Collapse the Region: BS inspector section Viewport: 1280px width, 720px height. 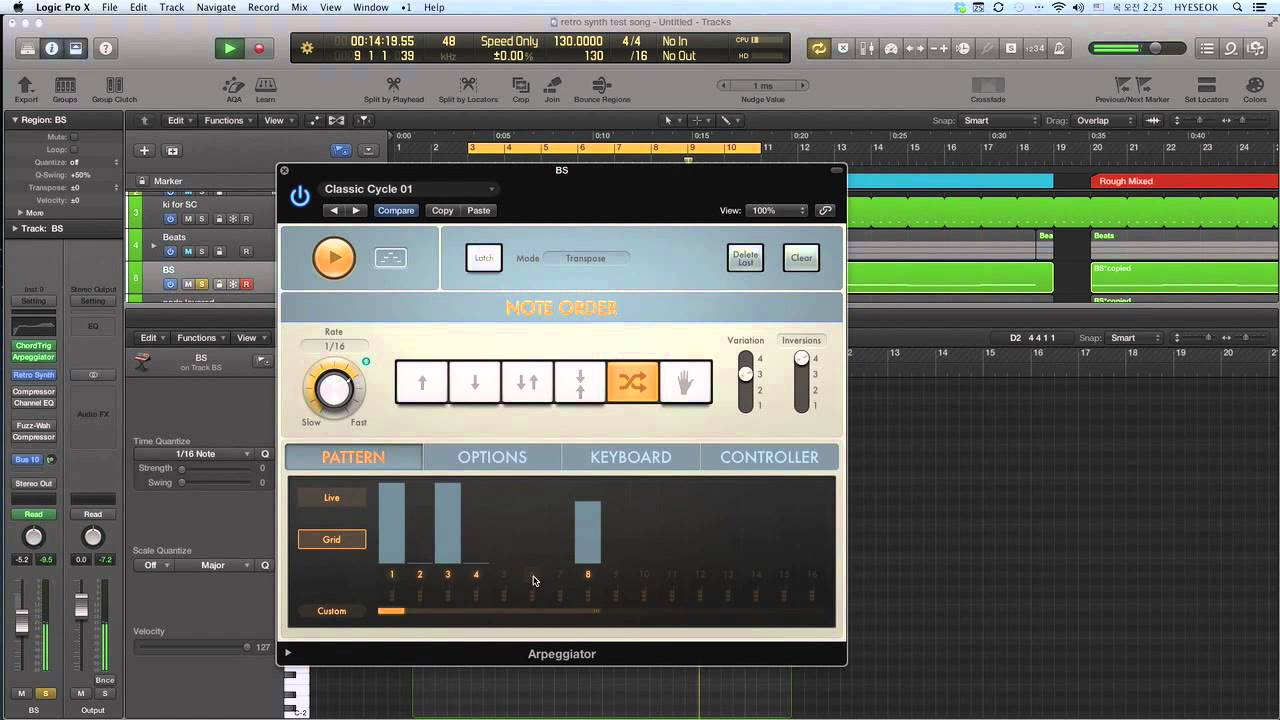pos(15,120)
